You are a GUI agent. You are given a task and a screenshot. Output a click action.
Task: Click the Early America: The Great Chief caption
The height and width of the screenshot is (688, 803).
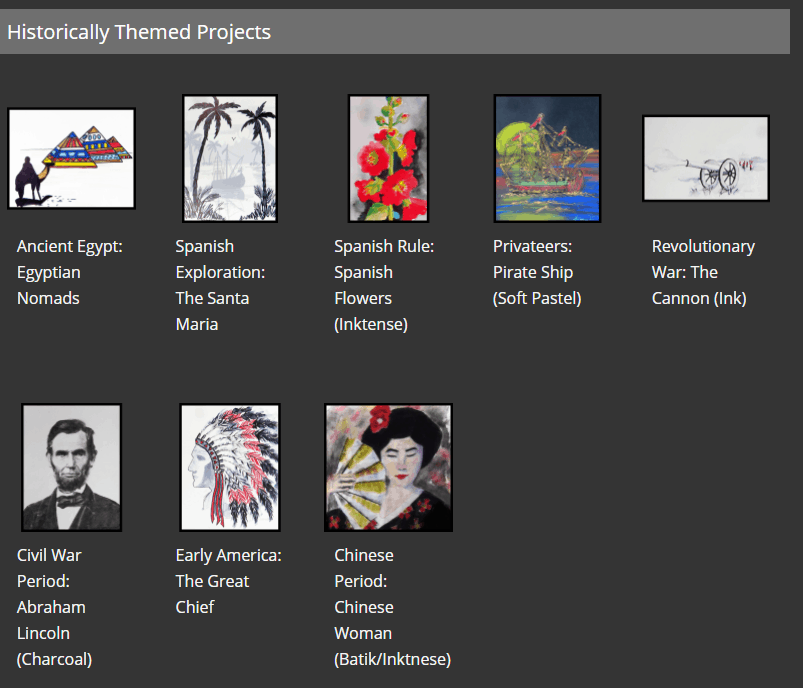click(228, 581)
